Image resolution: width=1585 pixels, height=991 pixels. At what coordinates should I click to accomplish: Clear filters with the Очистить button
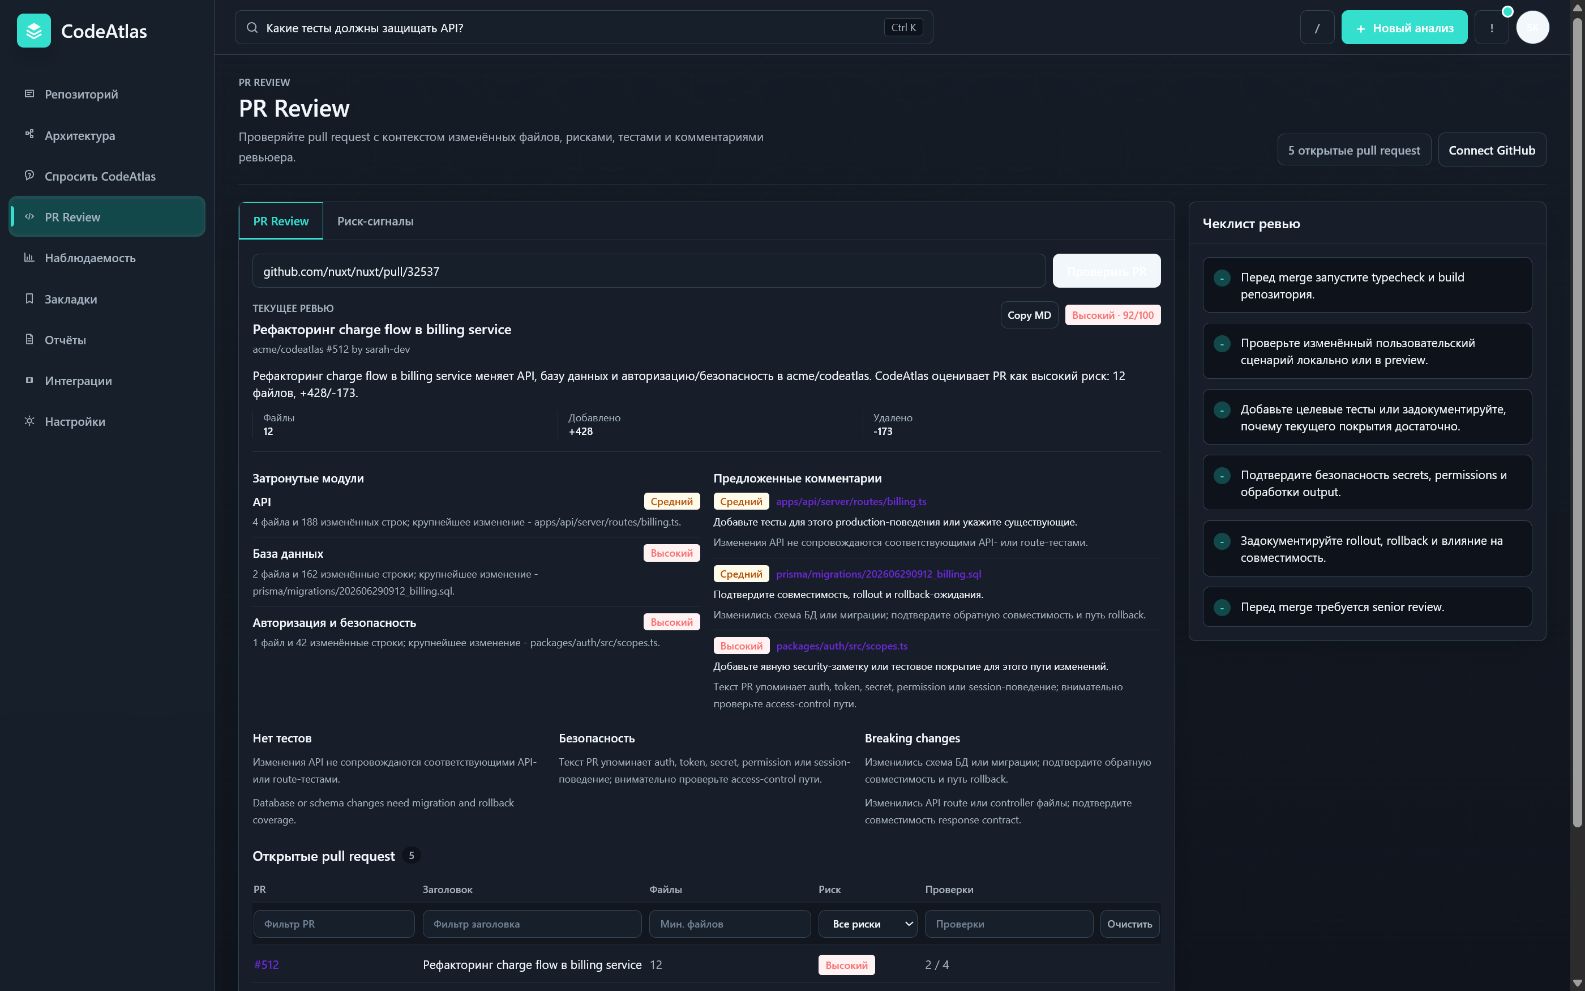tap(1130, 924)
